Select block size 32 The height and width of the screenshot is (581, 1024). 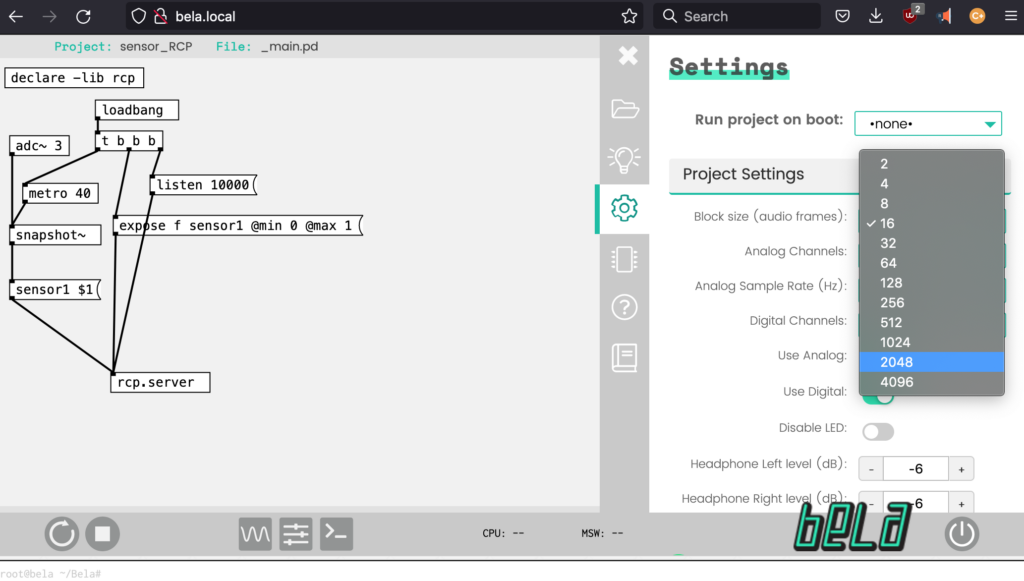click(932, 243)
